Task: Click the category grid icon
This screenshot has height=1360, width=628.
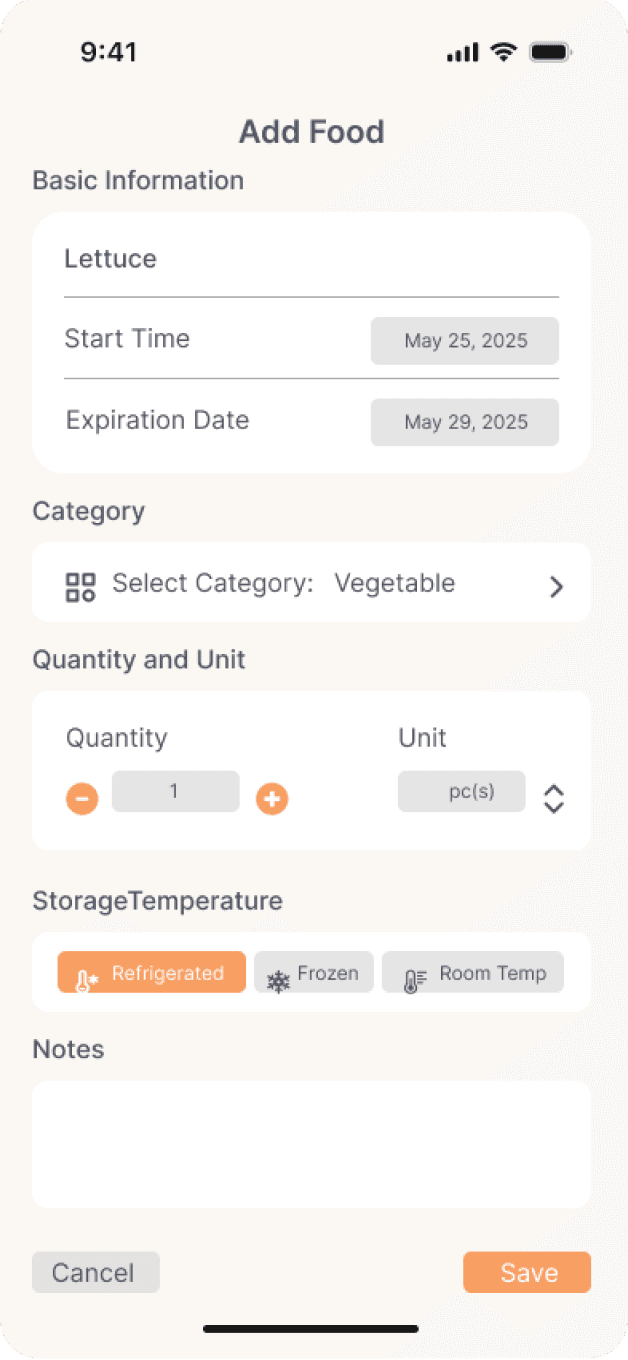Action: pos(80,587)
